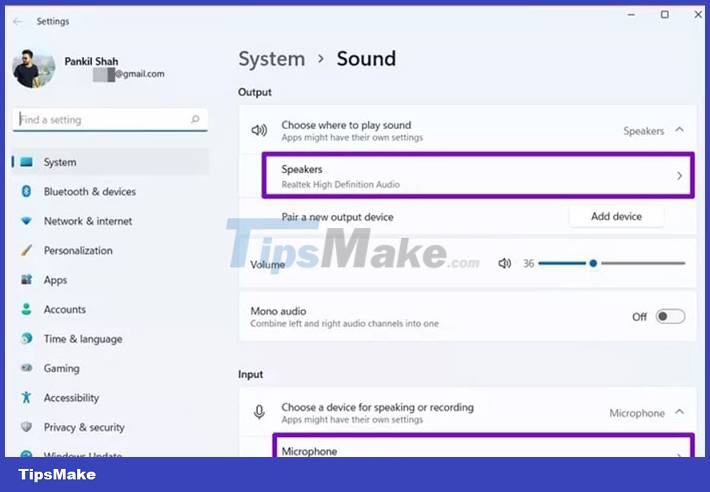
Task: Click the back arrow next to Settings
Action: [x=18, y=21]
